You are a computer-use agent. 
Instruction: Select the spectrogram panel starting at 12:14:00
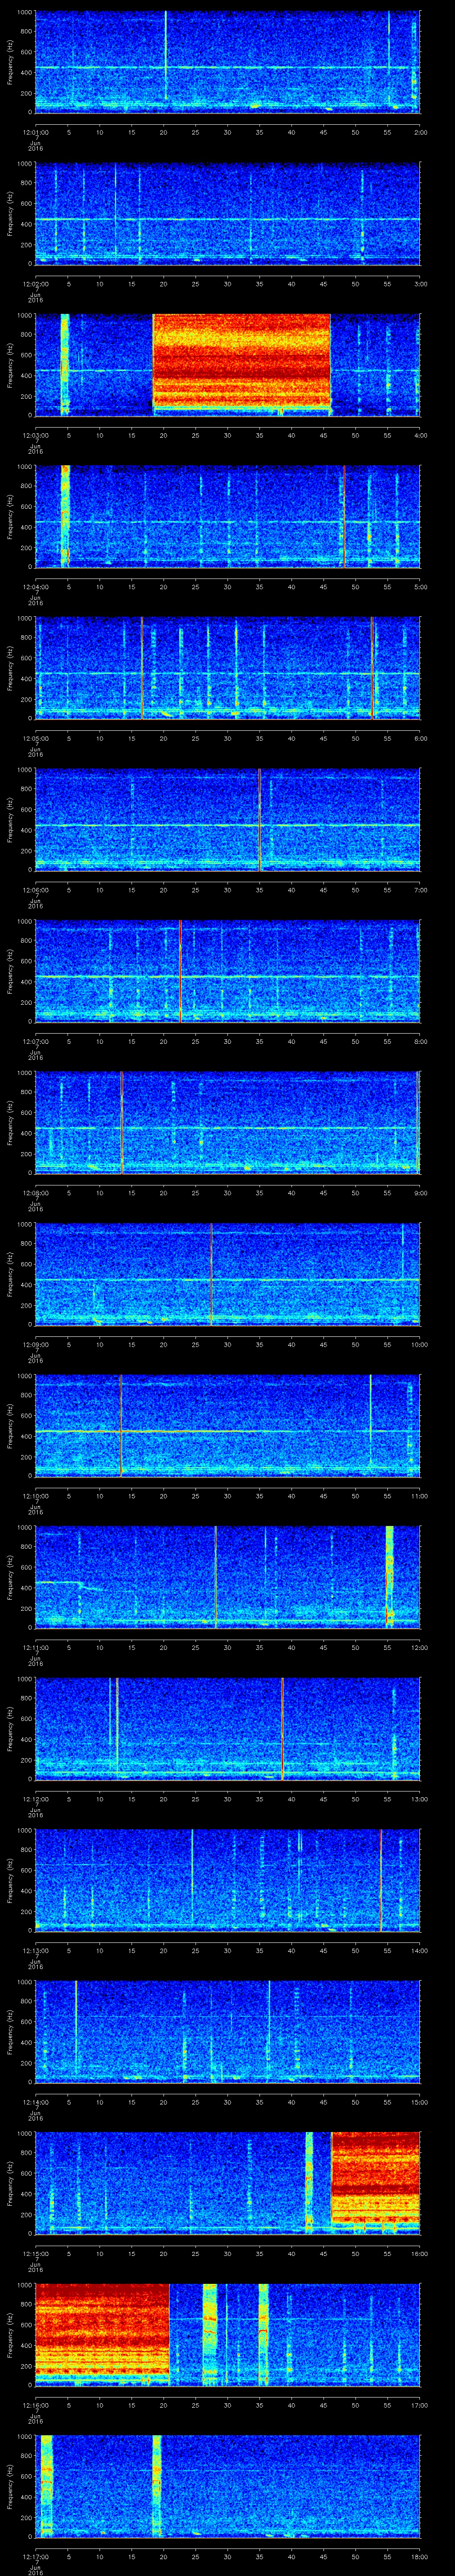[x=228, y=2032]
